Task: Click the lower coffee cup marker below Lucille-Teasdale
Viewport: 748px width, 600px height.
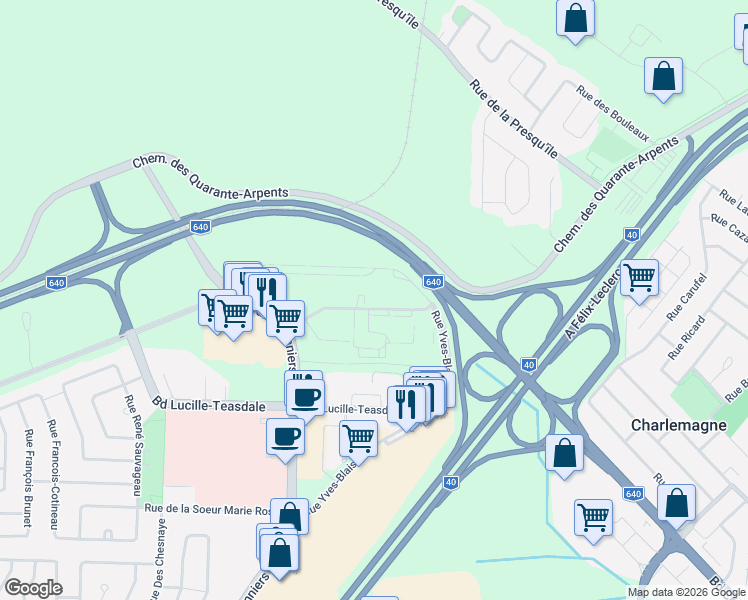Action: [285, 439]
